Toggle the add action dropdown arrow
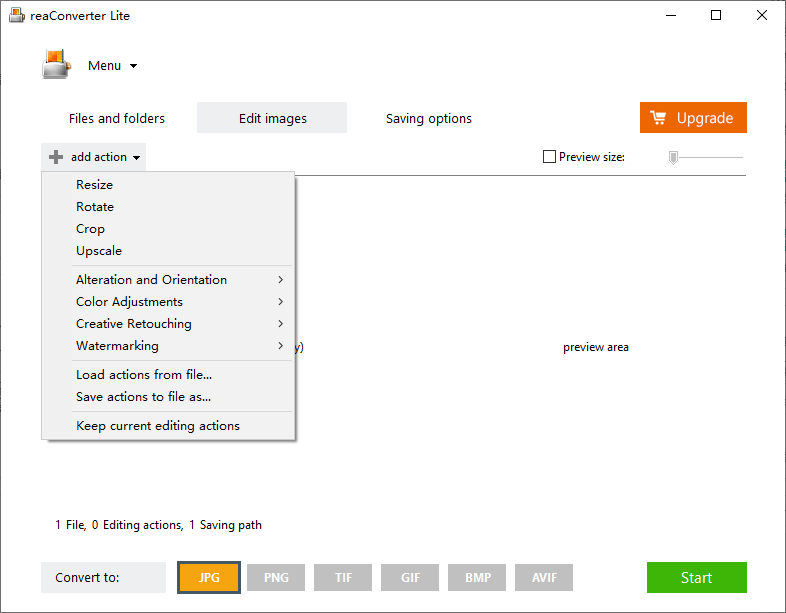This screenshot has height=613, width=786. (136, 158)
